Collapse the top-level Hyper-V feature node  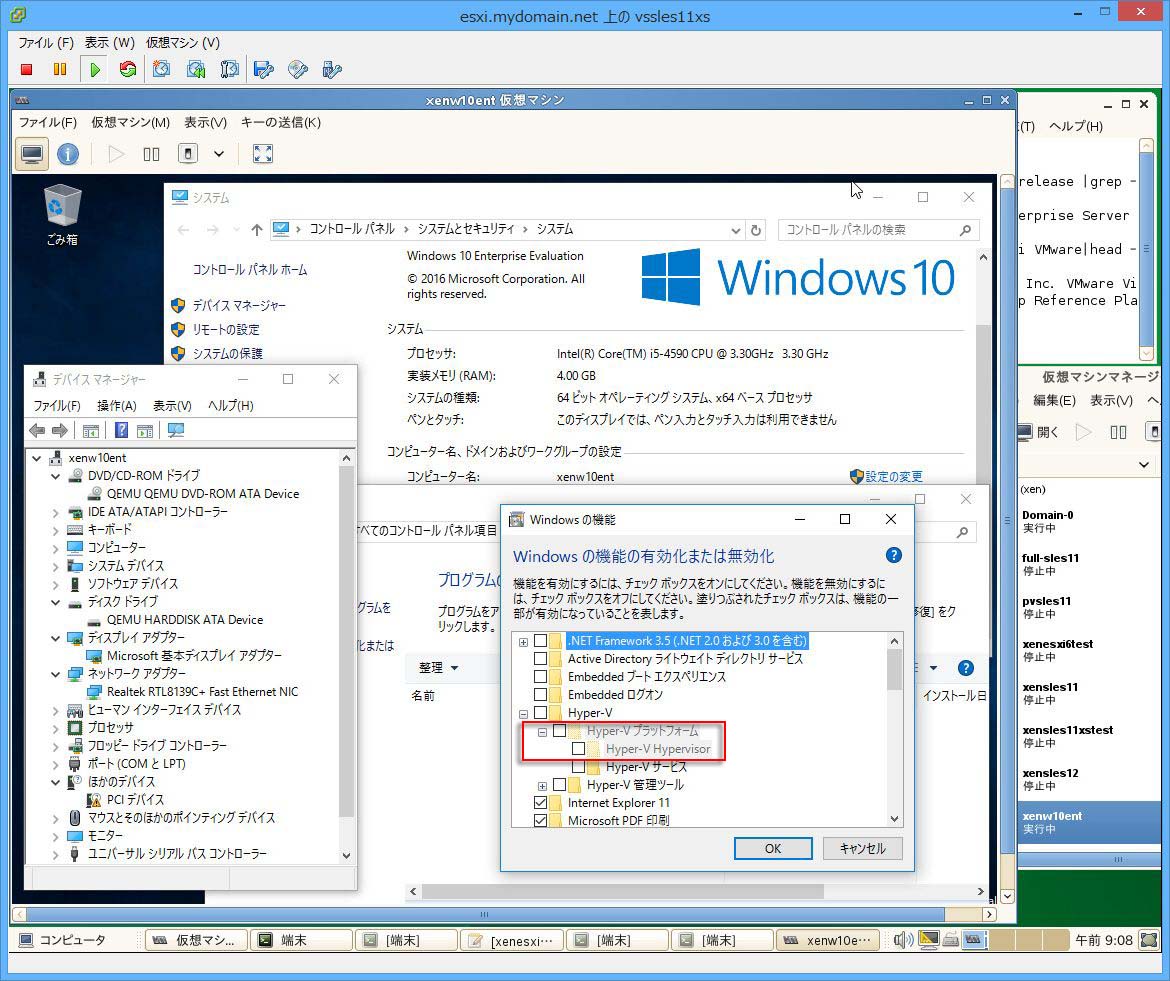(523, 713)
